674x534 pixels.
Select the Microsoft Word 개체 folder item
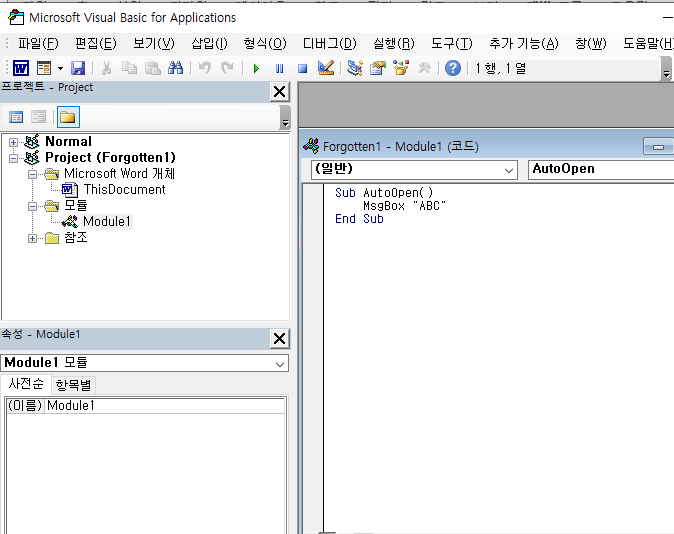click(119, 173)
